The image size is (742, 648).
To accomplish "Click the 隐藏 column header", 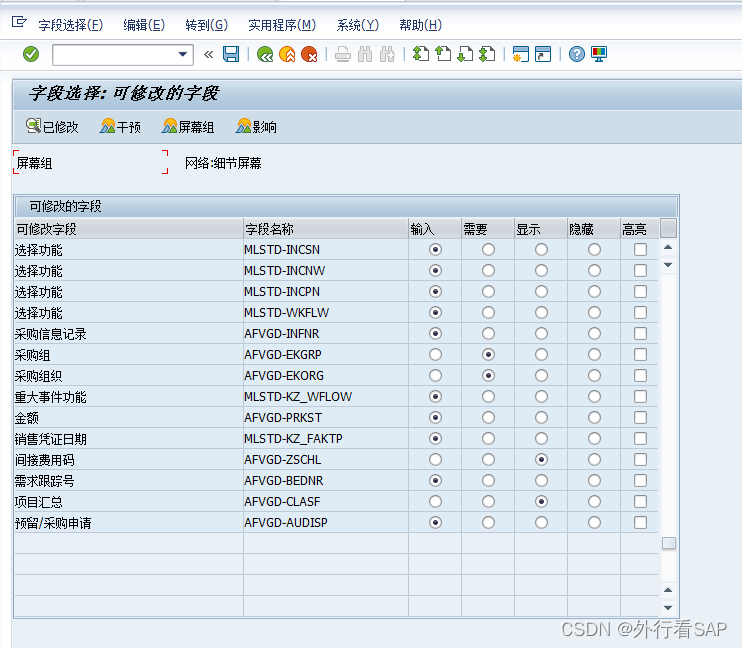I will pyautogui.click(x=594, y=229).
